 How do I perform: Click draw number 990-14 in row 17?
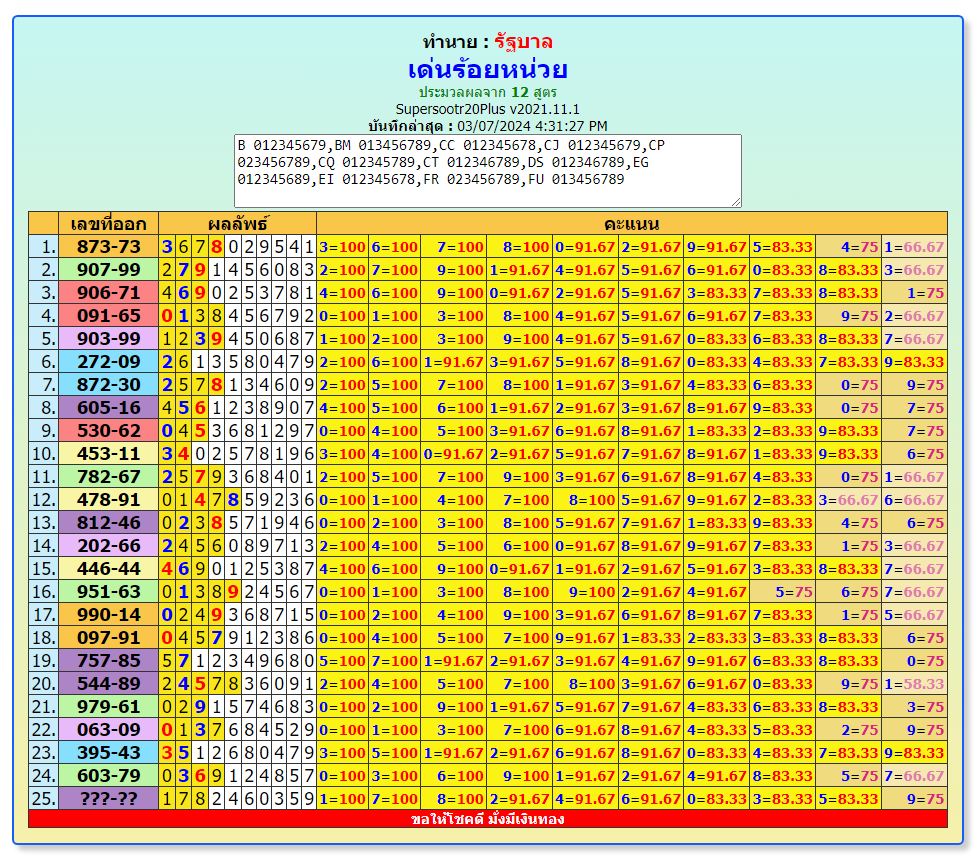click(x=108, y=615)
